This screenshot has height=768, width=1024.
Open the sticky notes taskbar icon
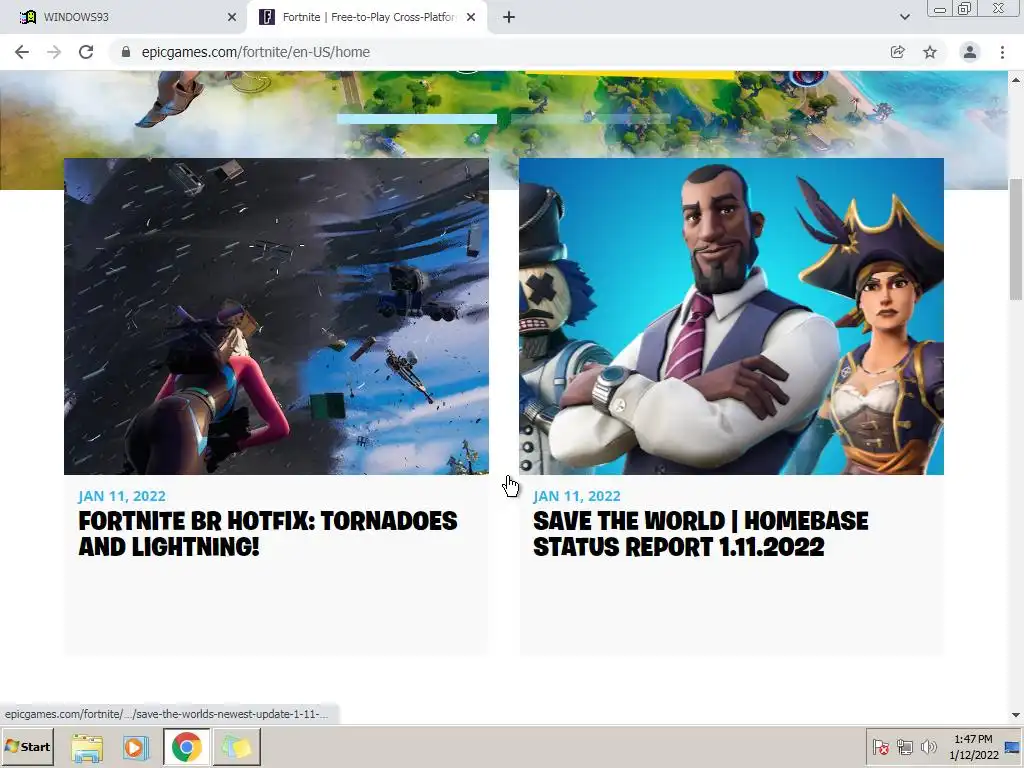[236, 747]
